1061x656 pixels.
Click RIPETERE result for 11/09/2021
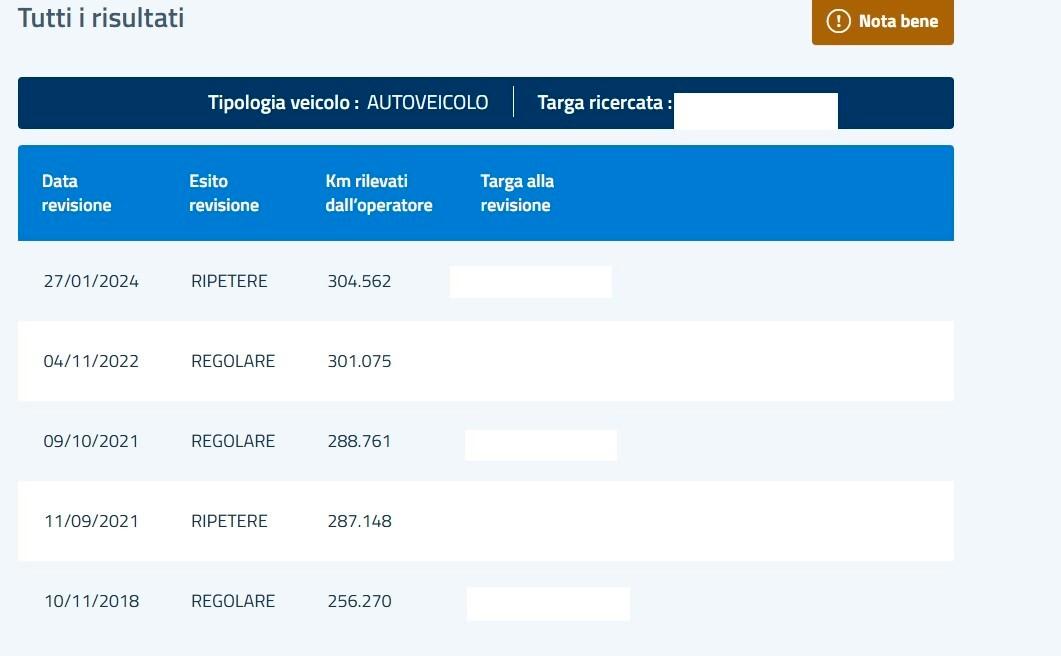[229, 521]
